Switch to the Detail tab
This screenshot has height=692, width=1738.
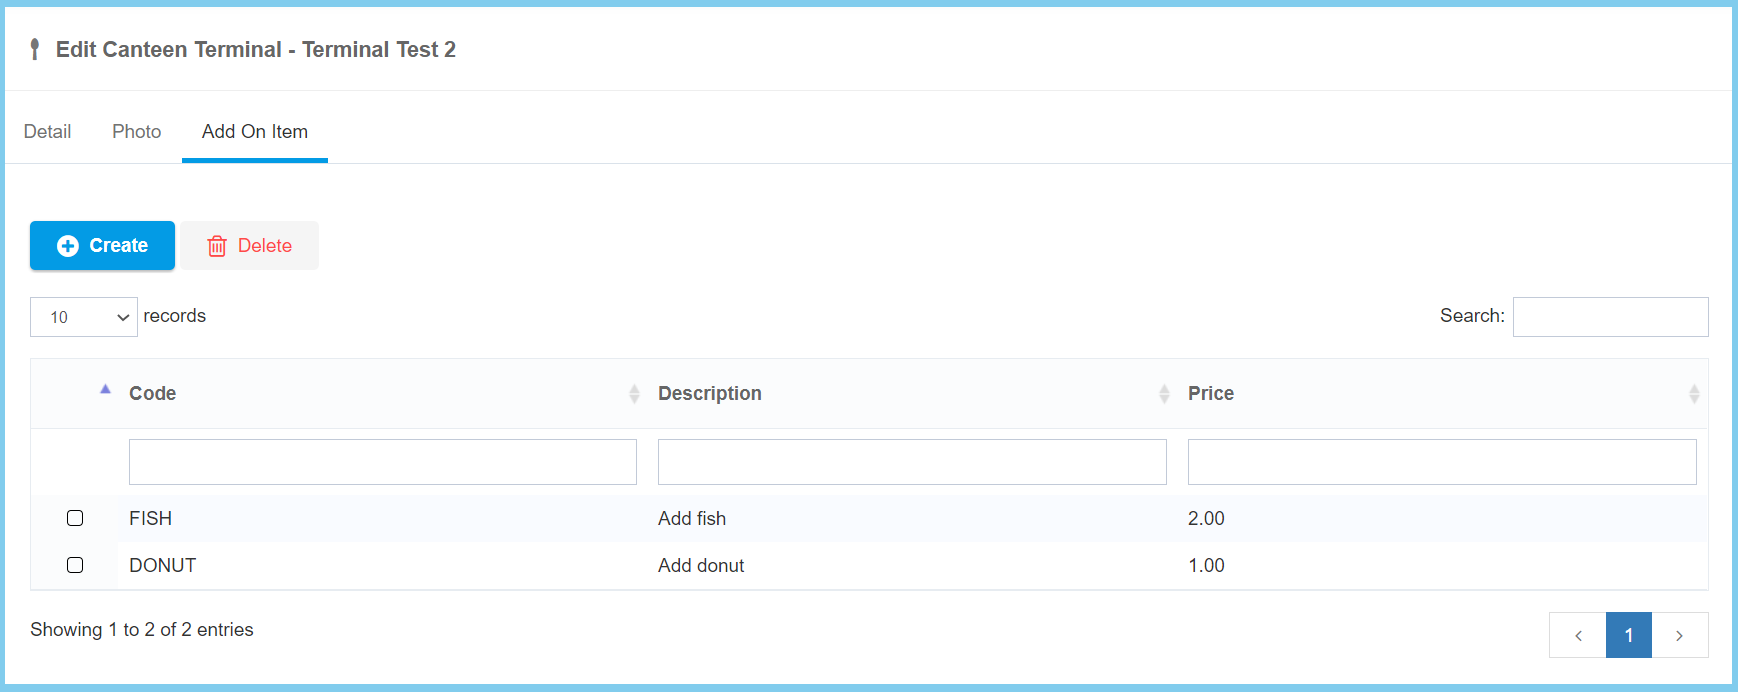pos(47,132)
